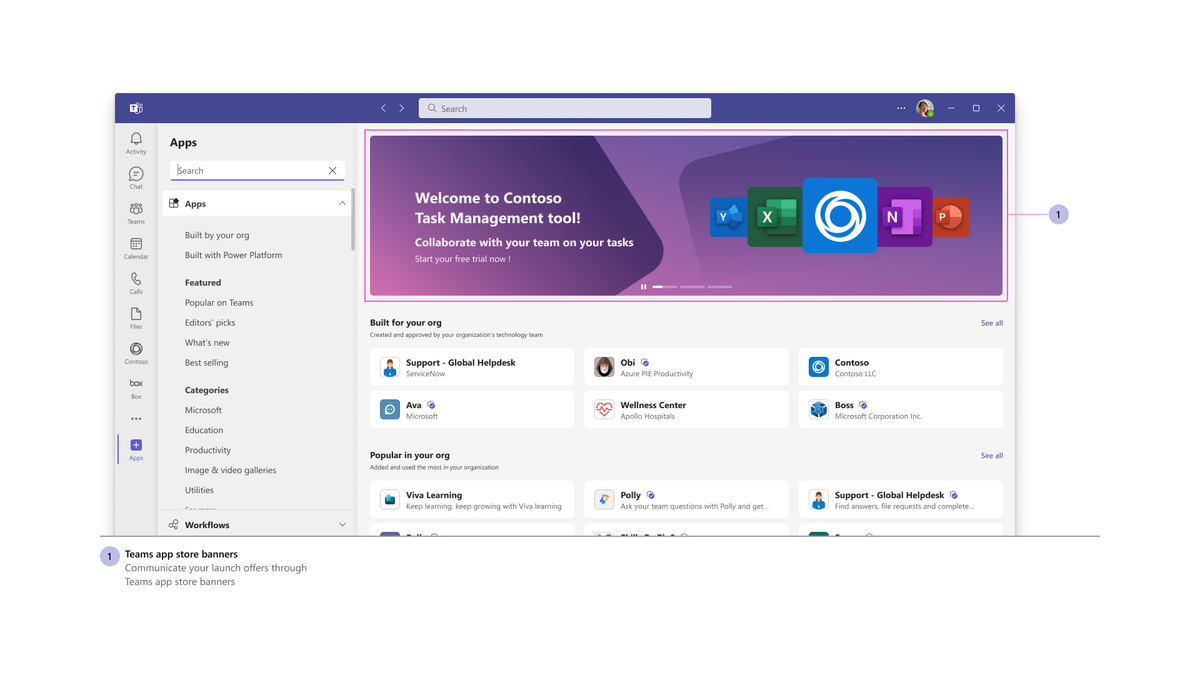Open Calls from the sidebar
1200x675 pixels.
coord(136,282)
